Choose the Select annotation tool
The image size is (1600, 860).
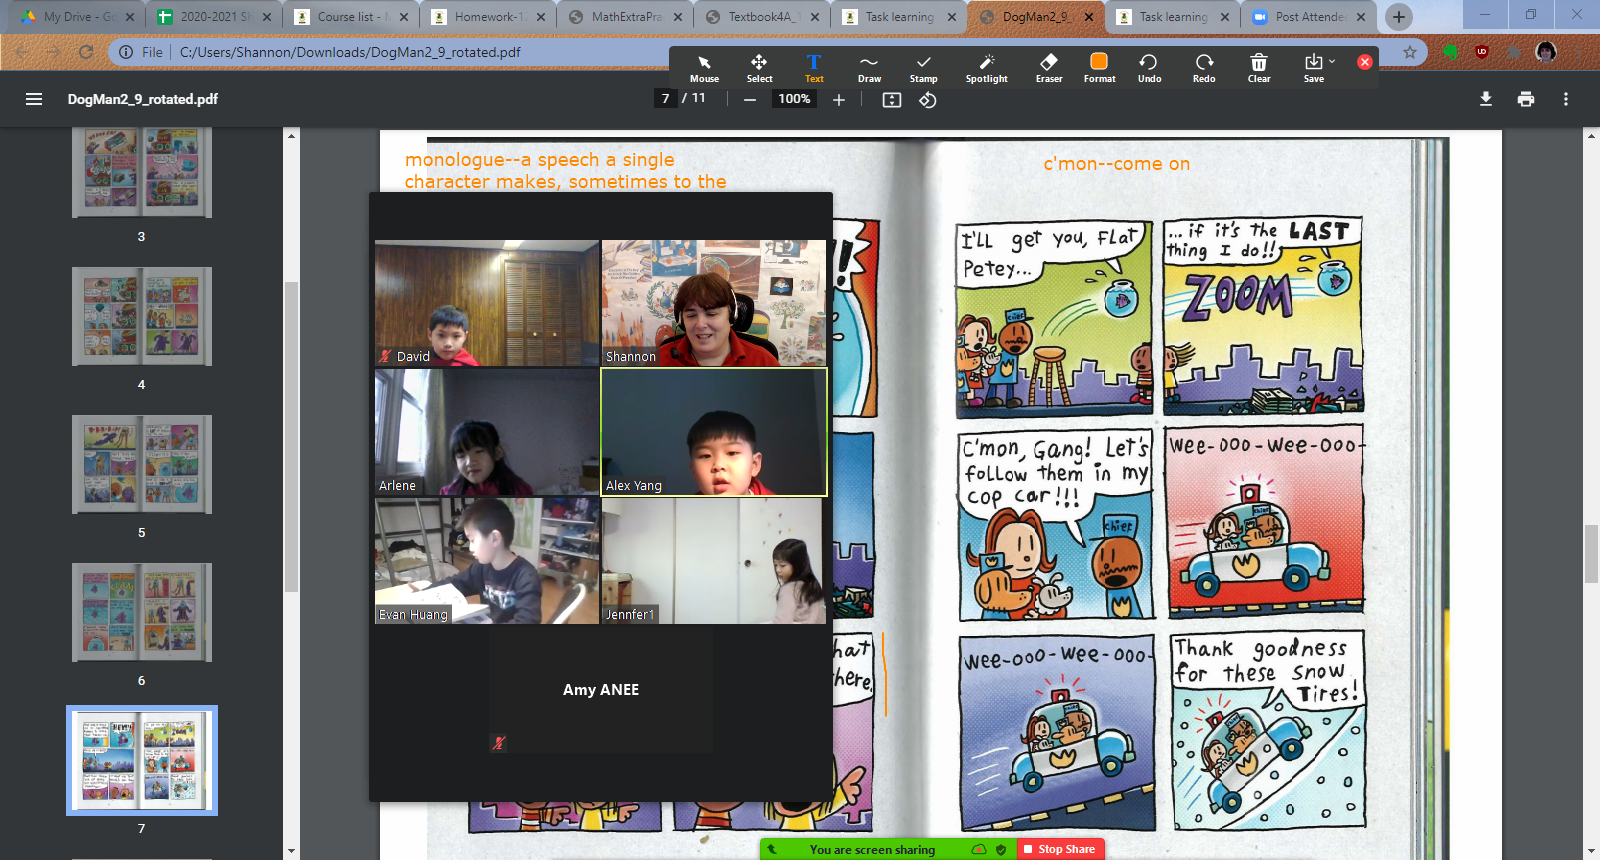[759, 68]
